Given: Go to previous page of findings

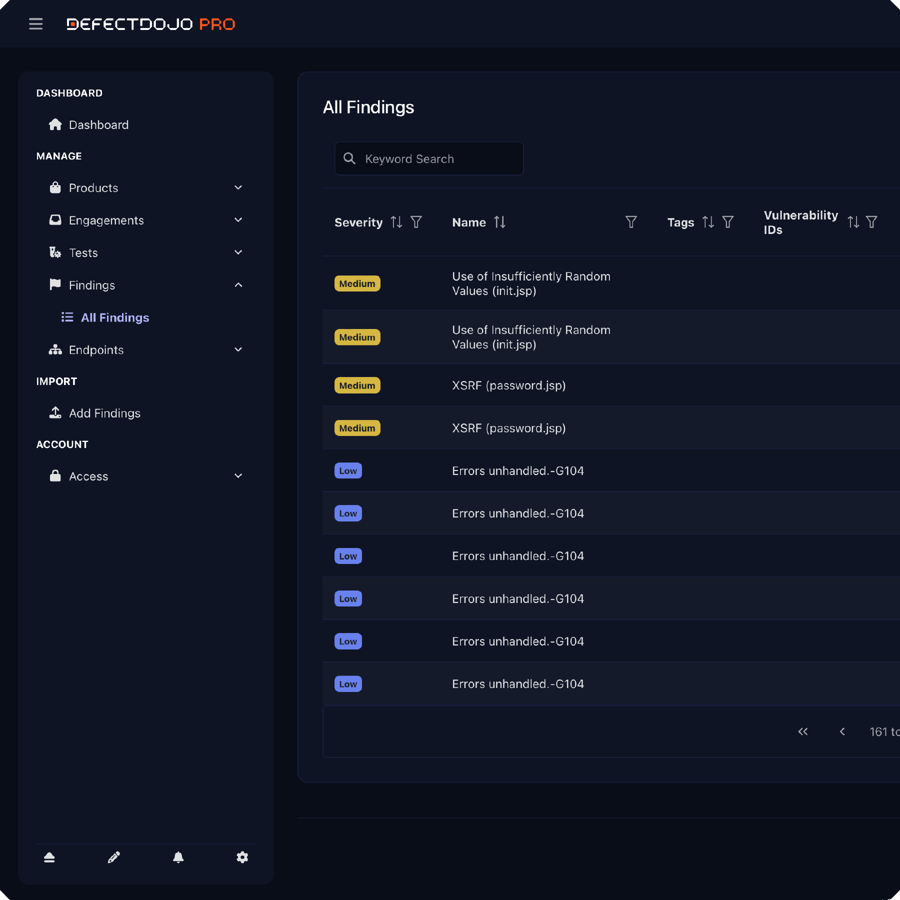Looking at the screenshot, I should 842,732.
